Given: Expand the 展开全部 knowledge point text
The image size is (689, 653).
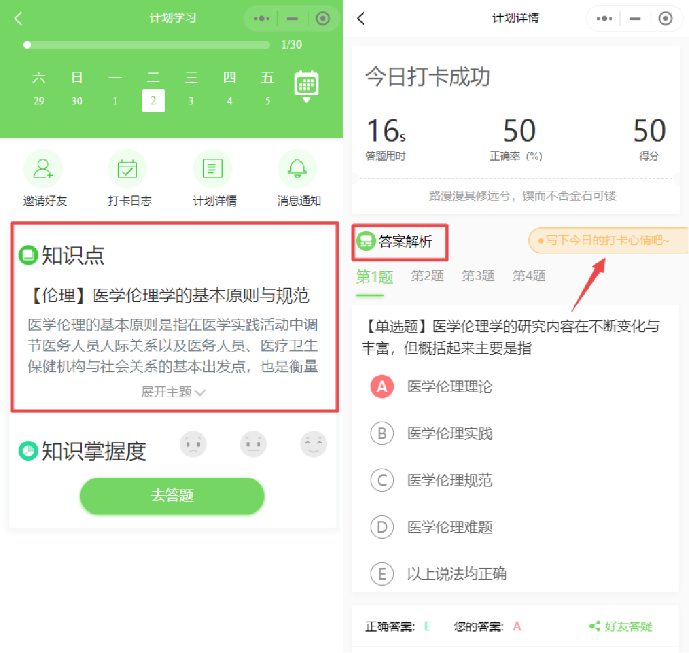Looking at the screenshot, I should (x=173, y=392).
